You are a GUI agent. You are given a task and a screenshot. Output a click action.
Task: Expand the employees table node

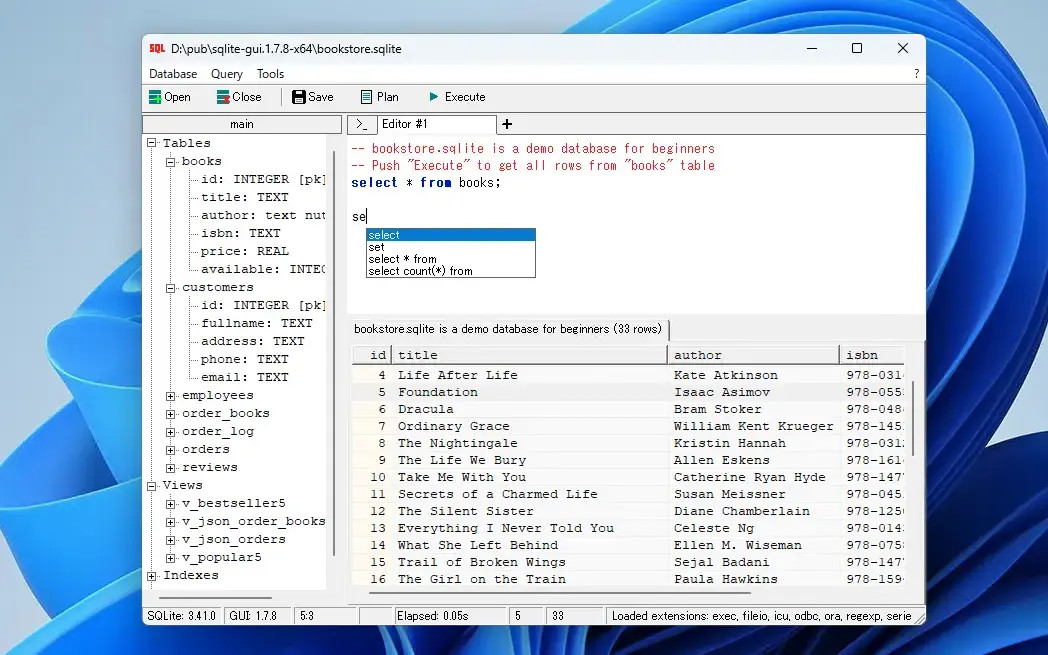click(x=168, y=395)
